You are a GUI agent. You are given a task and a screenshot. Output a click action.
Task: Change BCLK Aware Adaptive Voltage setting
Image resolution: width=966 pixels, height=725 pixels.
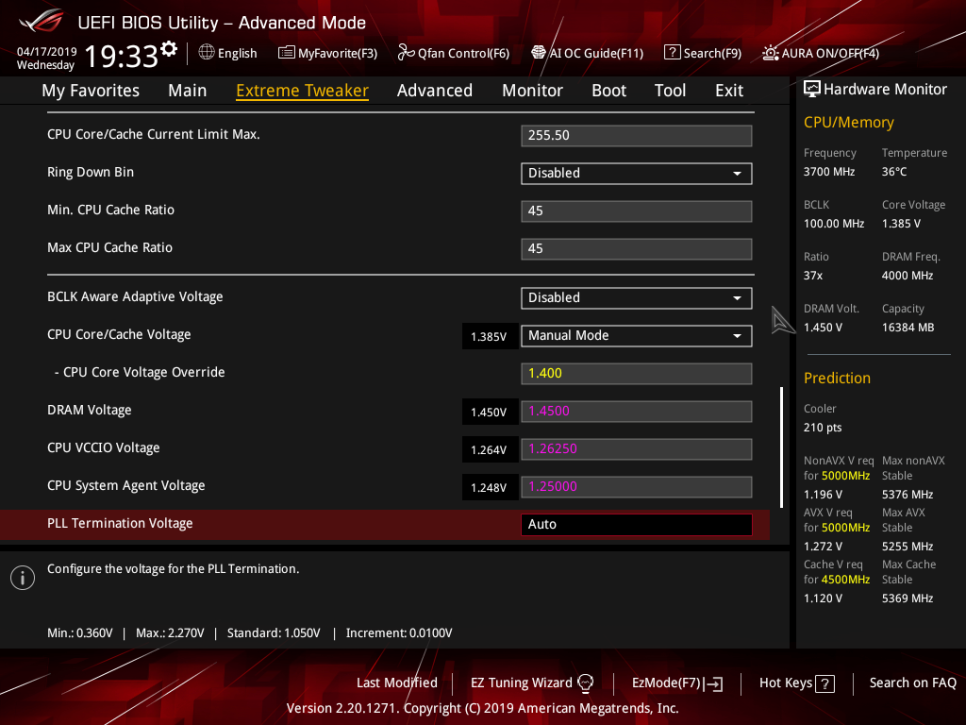coord(635,297)
